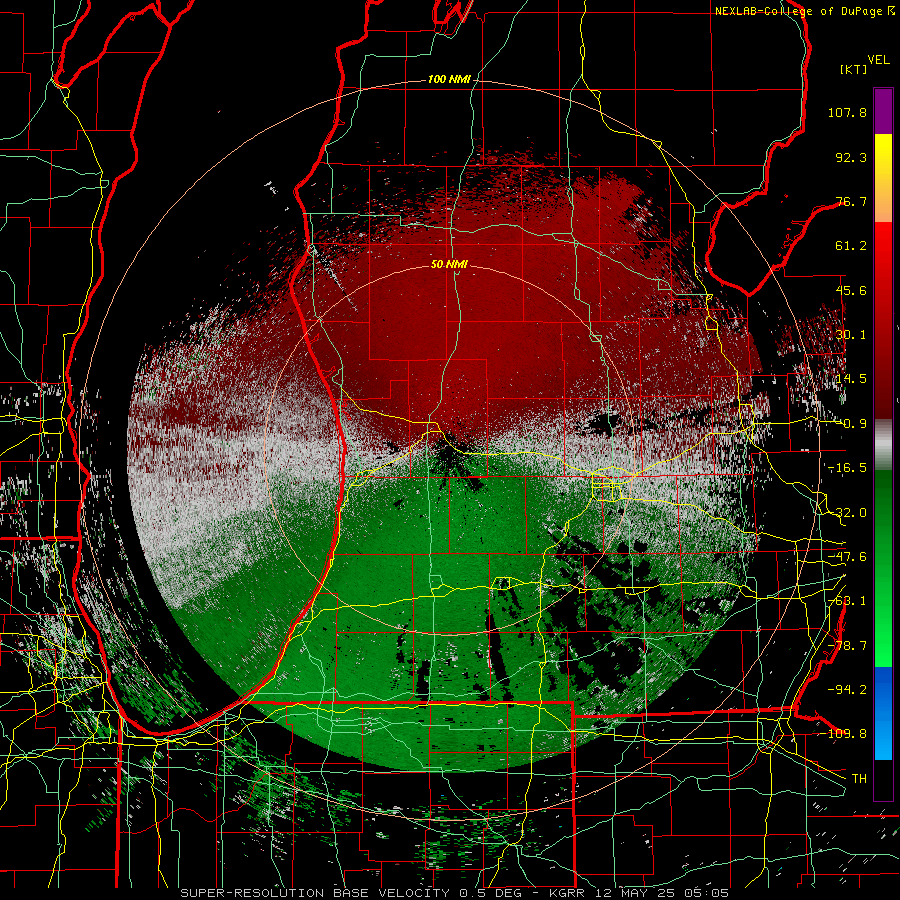Pick the blue segment of the color bar
This screenshot has width=900, height=900.
pos(883,713)
